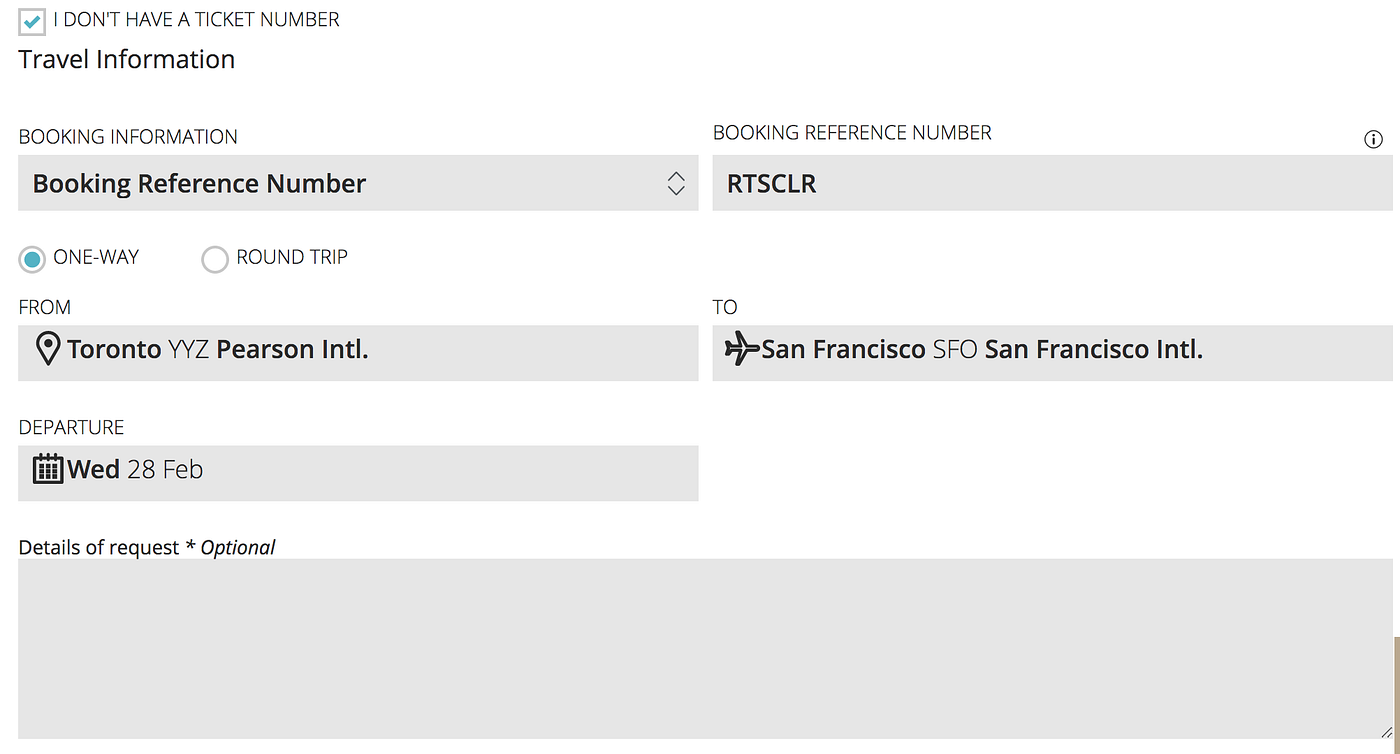Click the up-down arrows of Booking Information select

[676, 183]
